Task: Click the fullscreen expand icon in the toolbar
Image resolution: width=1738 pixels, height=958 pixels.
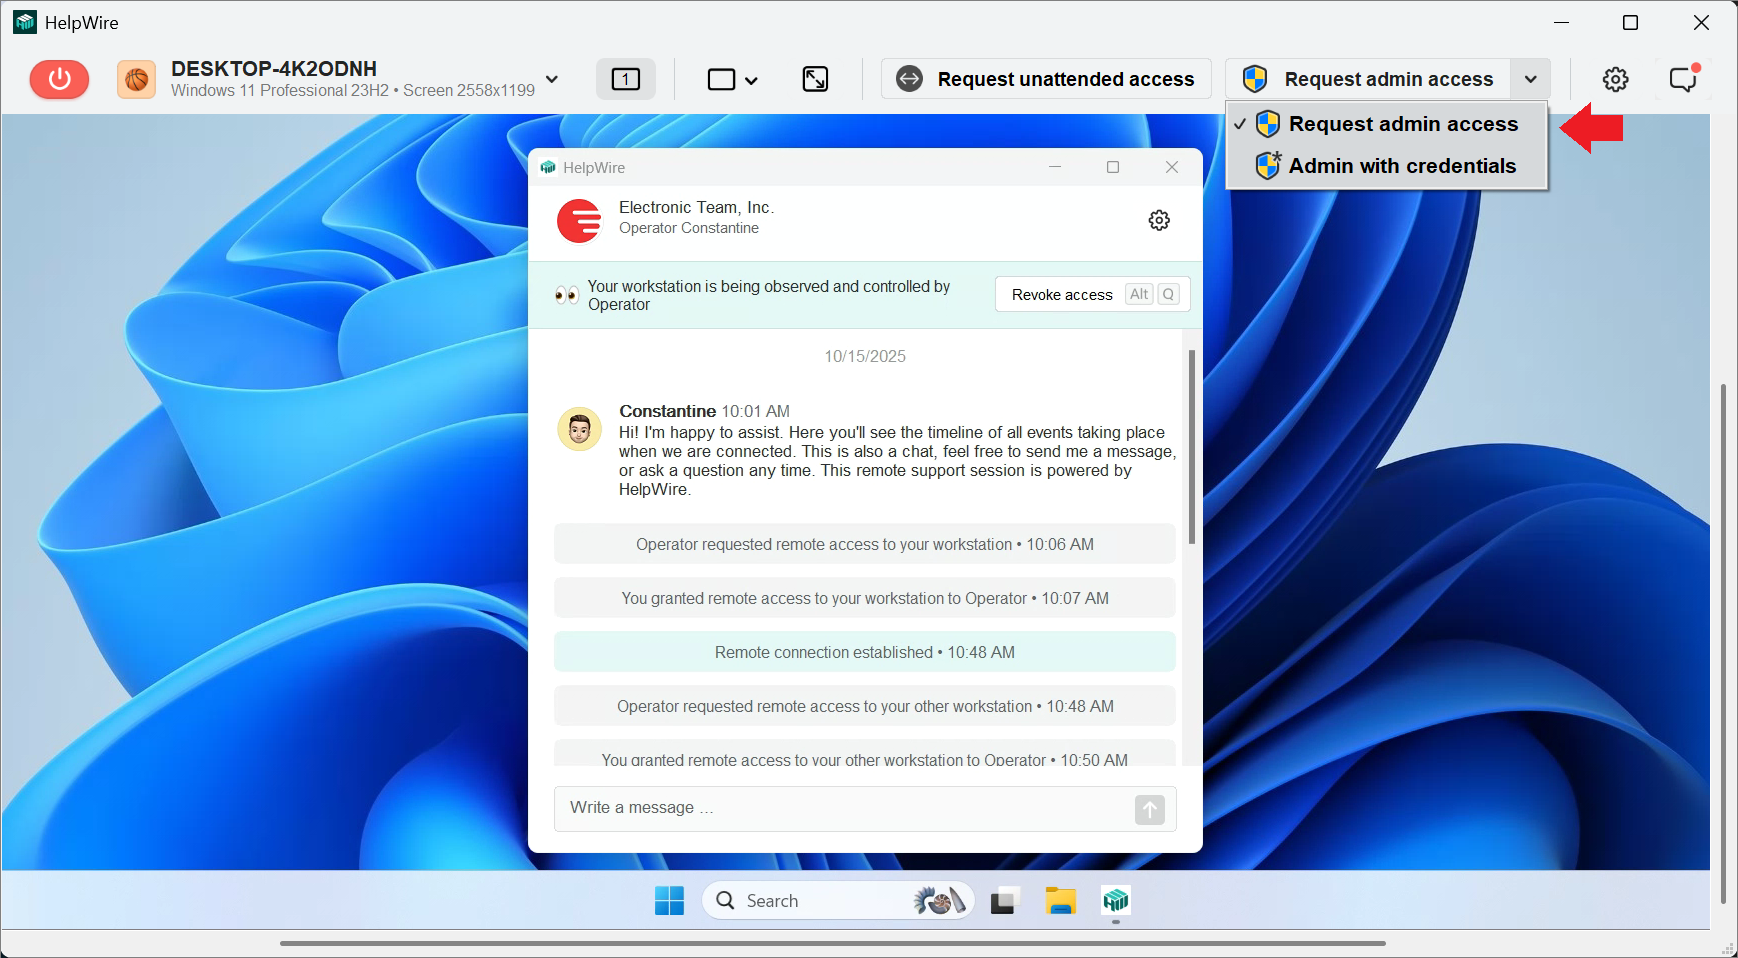Action: coord(815,79)
